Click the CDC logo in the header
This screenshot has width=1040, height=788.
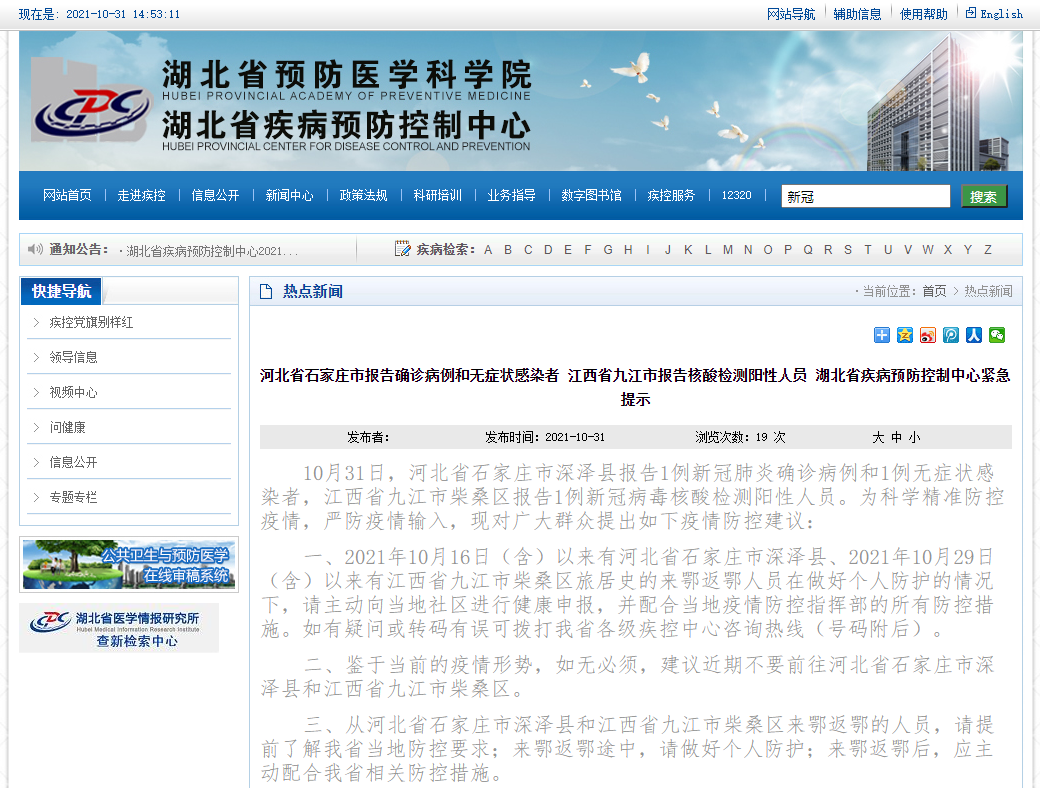click(92, 101)
